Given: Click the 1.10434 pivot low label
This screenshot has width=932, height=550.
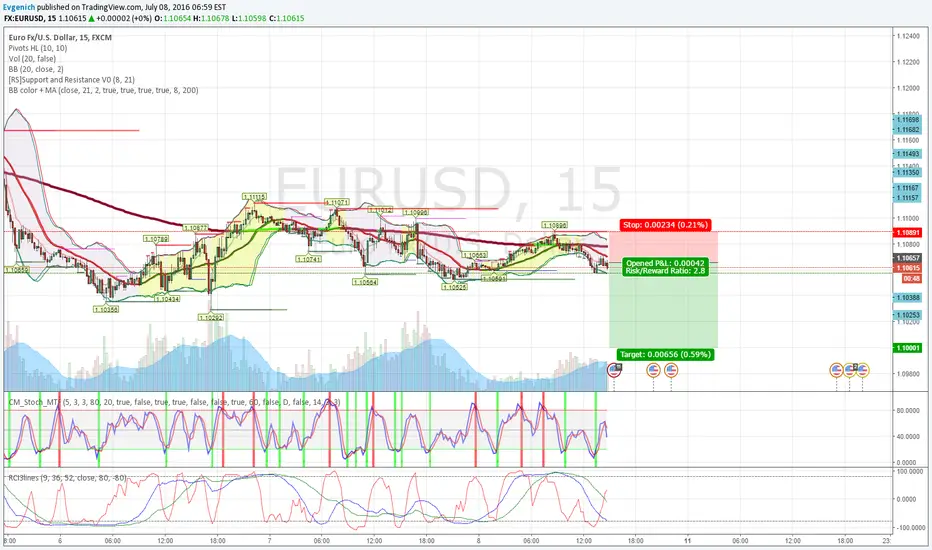Looking at the screenshot, I should (x=167, y=299).
